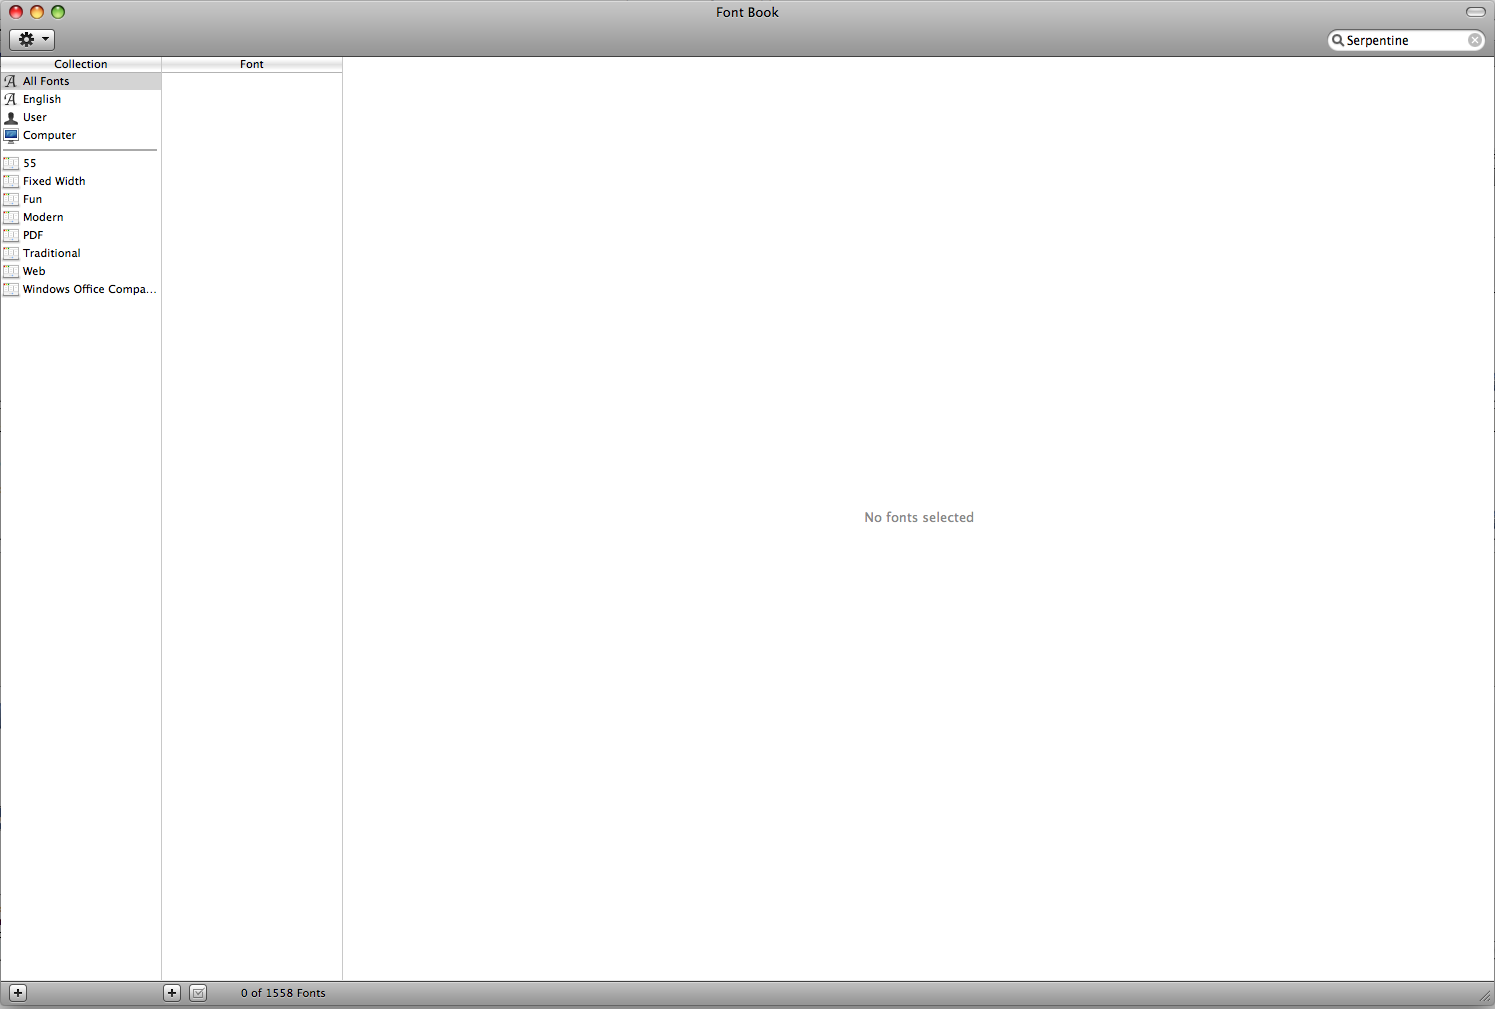Click the All Fonts icon
This screenshot has width=1495, height=1009.
pyautogui.click(x=11, y=81)
